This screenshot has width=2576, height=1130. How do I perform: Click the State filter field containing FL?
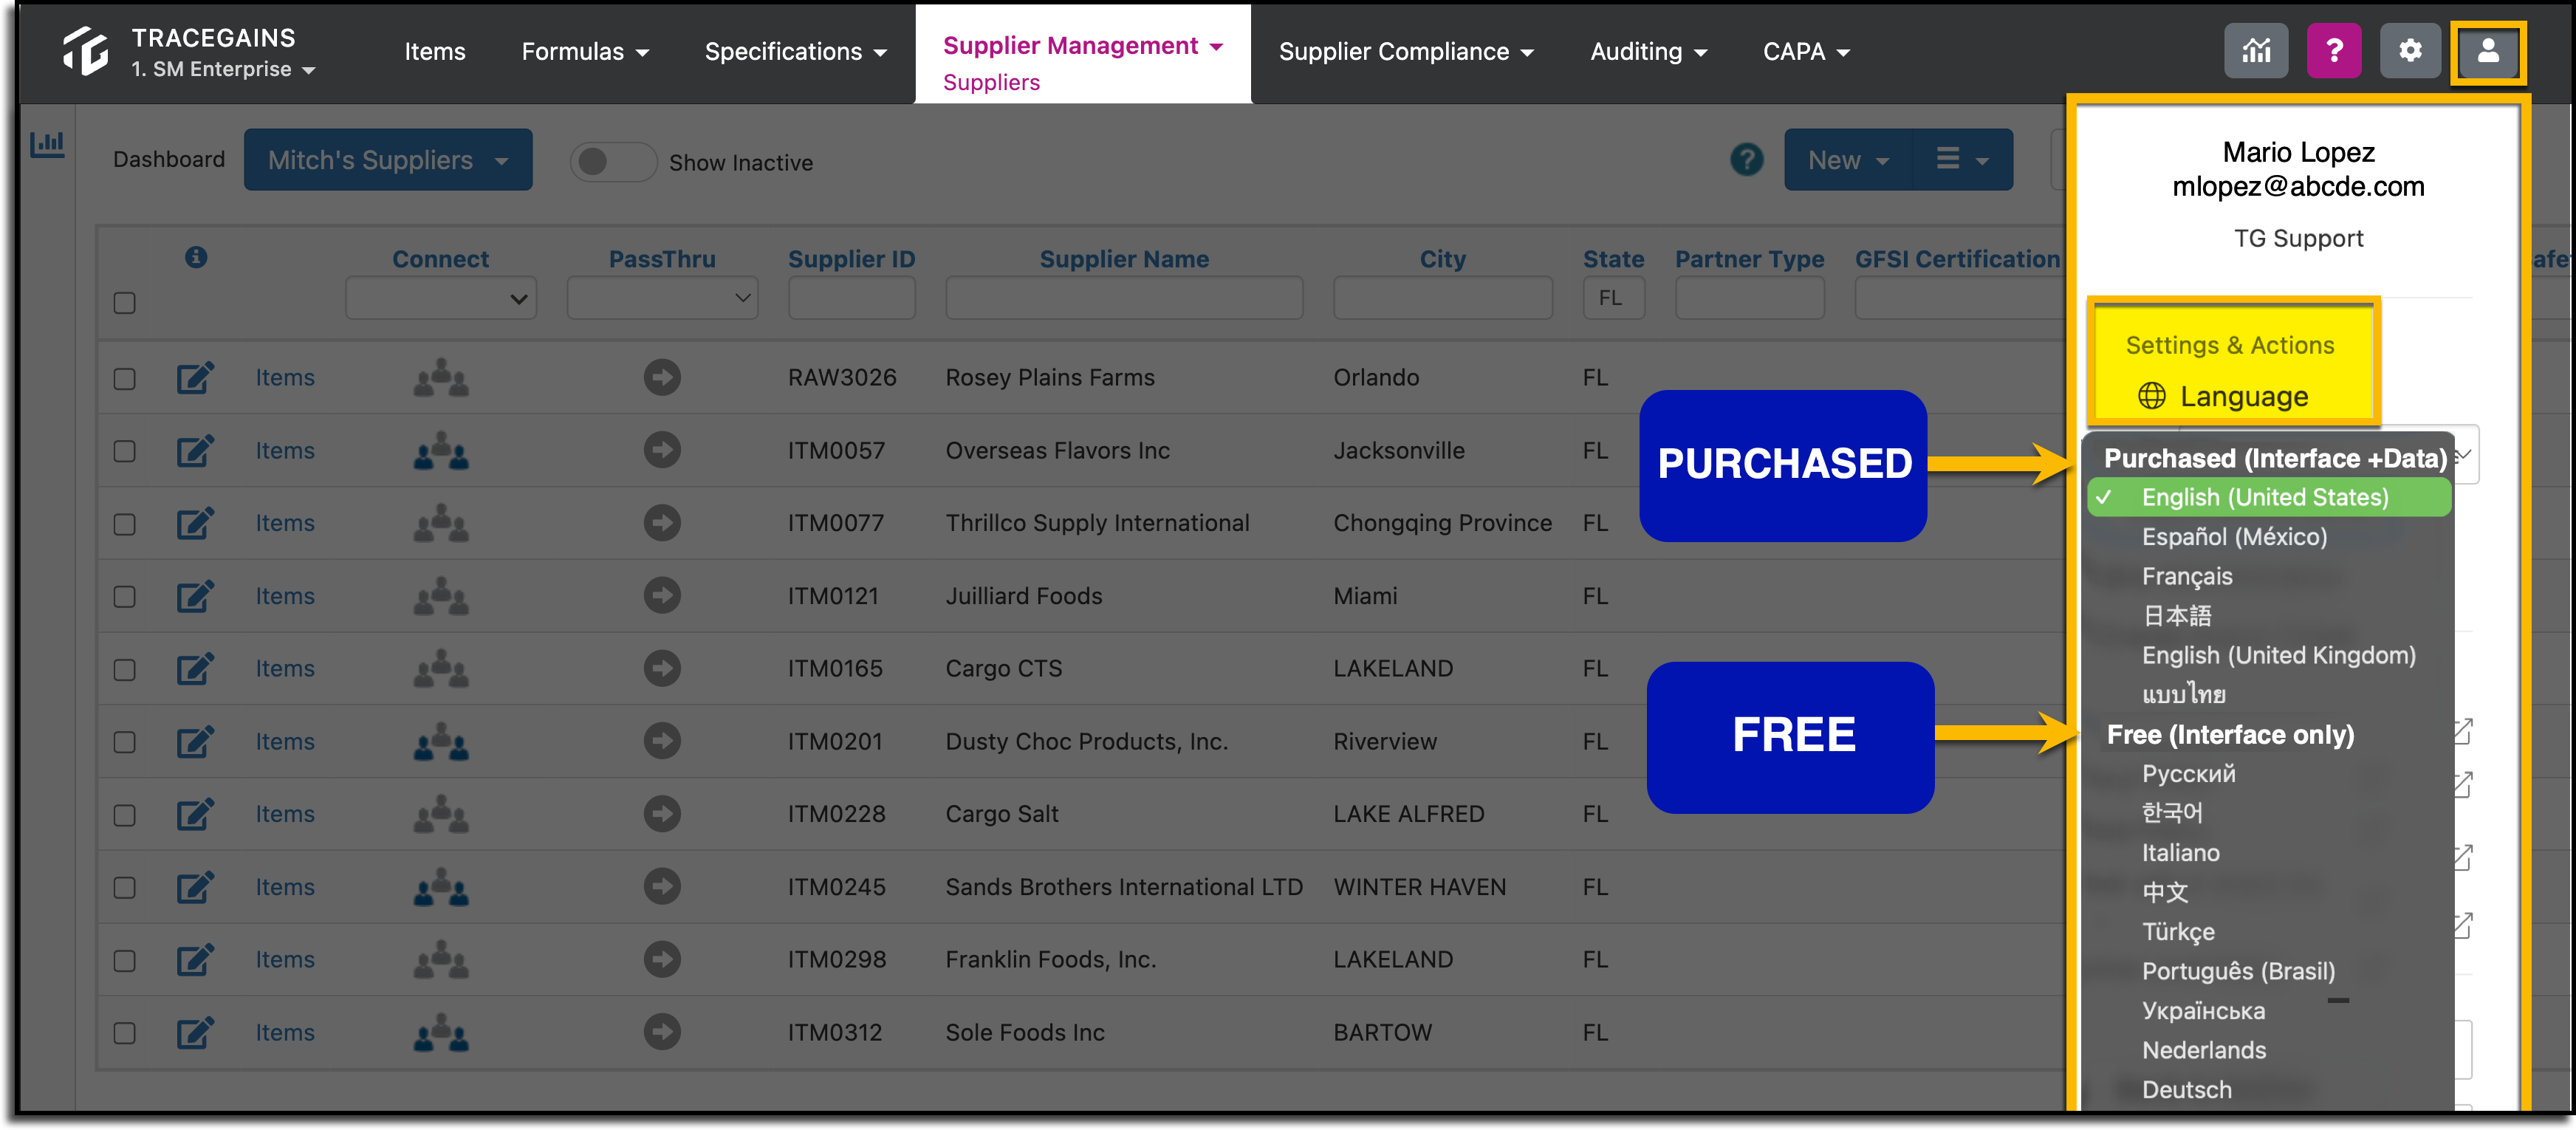click(1613, 298)
